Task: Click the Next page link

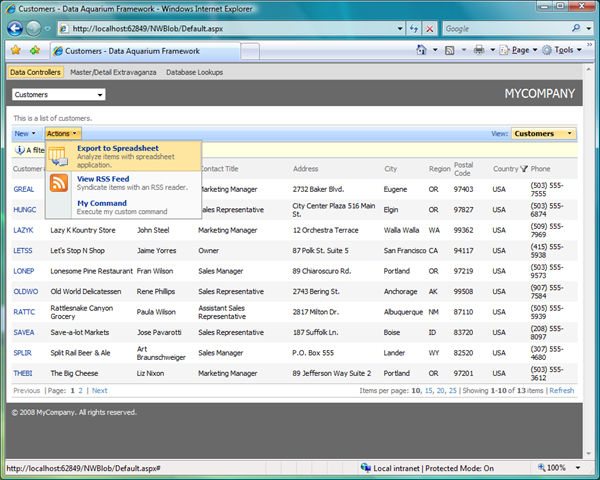Action: 99,391
